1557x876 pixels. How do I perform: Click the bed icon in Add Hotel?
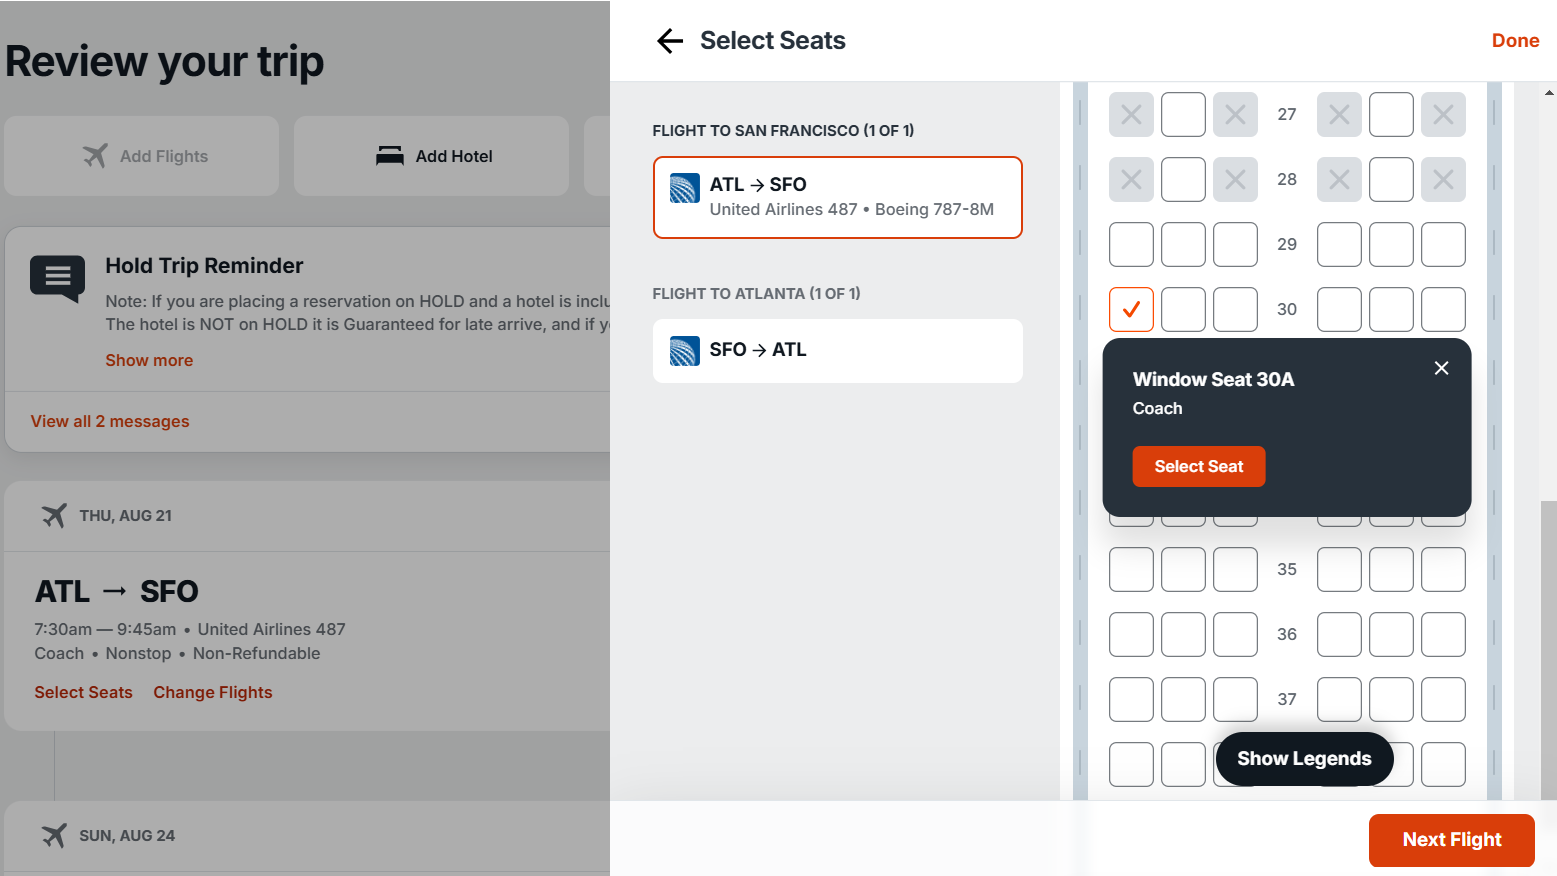click(x=390, y=156)
